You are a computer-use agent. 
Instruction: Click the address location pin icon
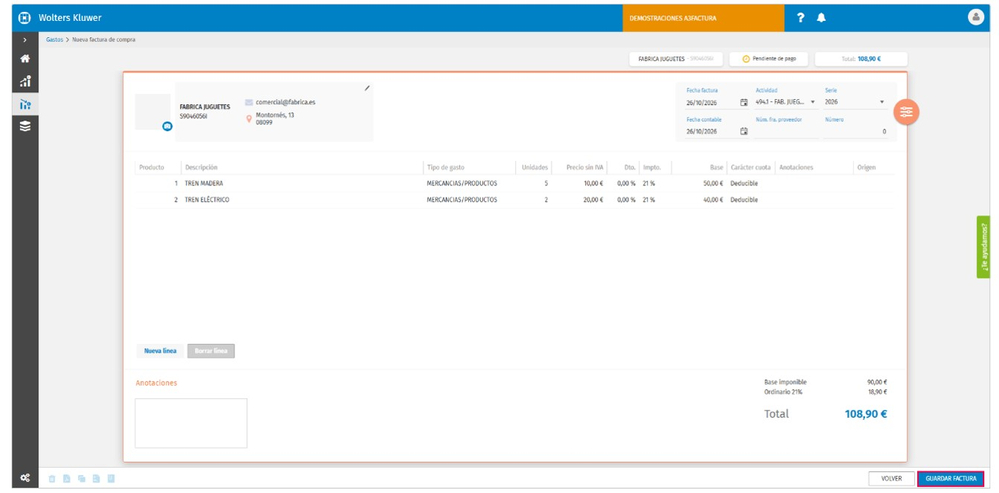[x=249, y=118]
